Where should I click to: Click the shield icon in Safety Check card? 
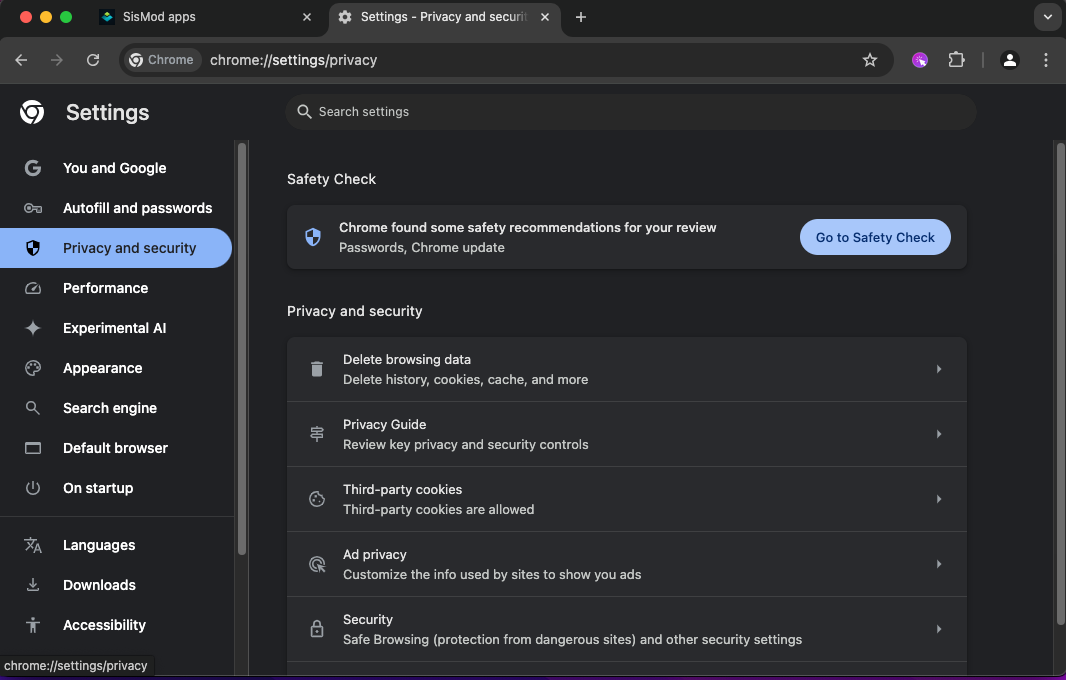(x=313, y=237)
